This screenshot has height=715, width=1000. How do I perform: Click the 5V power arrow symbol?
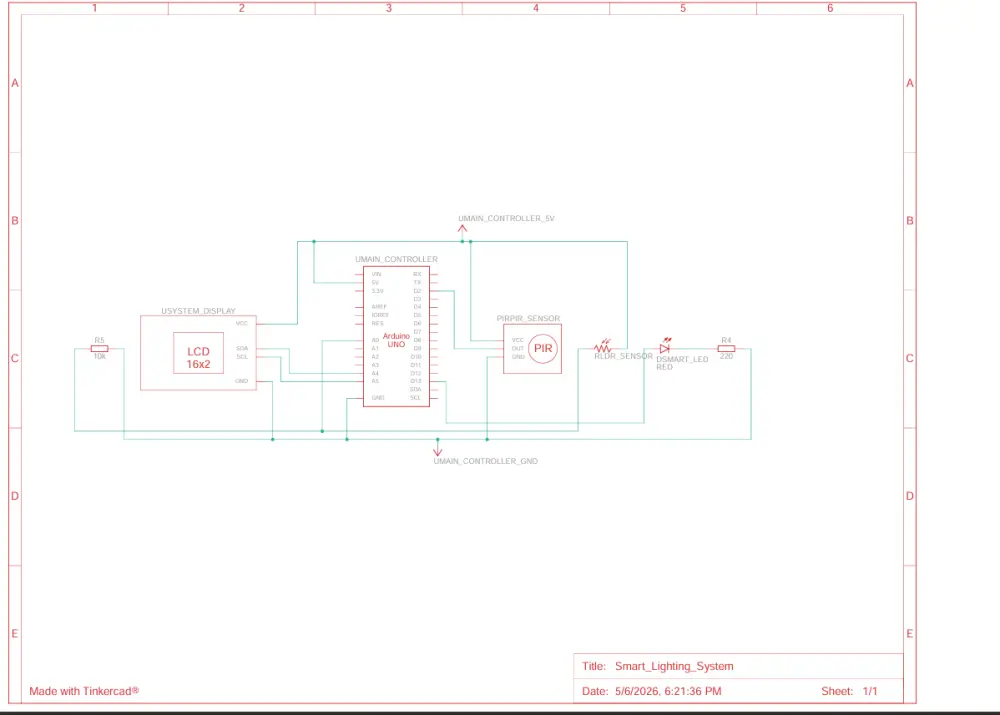(462, 230)
